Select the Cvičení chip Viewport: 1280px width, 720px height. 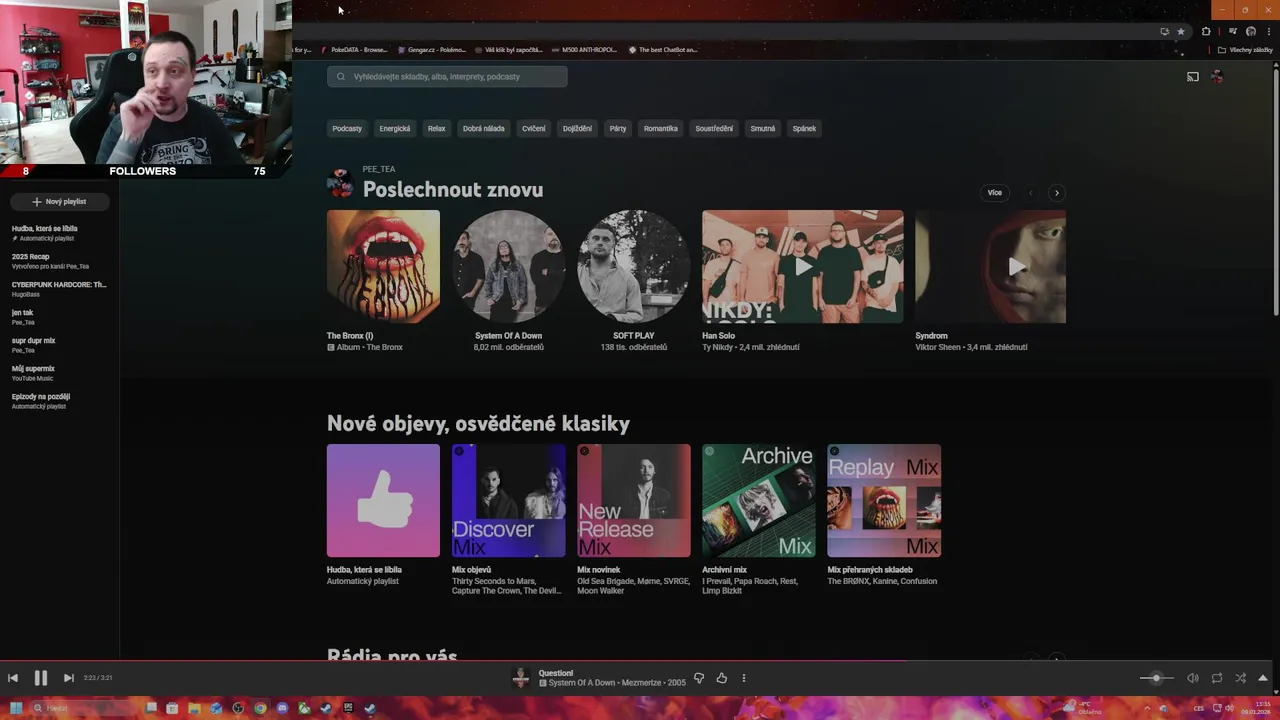click(x=534, y=128)
